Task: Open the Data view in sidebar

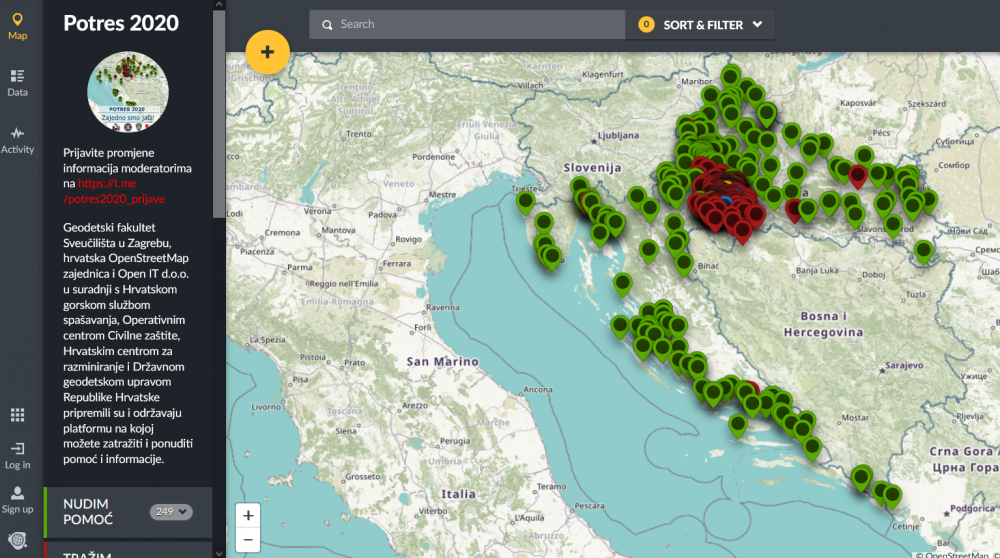Action: pyautogui.click(x=17, y=84)
